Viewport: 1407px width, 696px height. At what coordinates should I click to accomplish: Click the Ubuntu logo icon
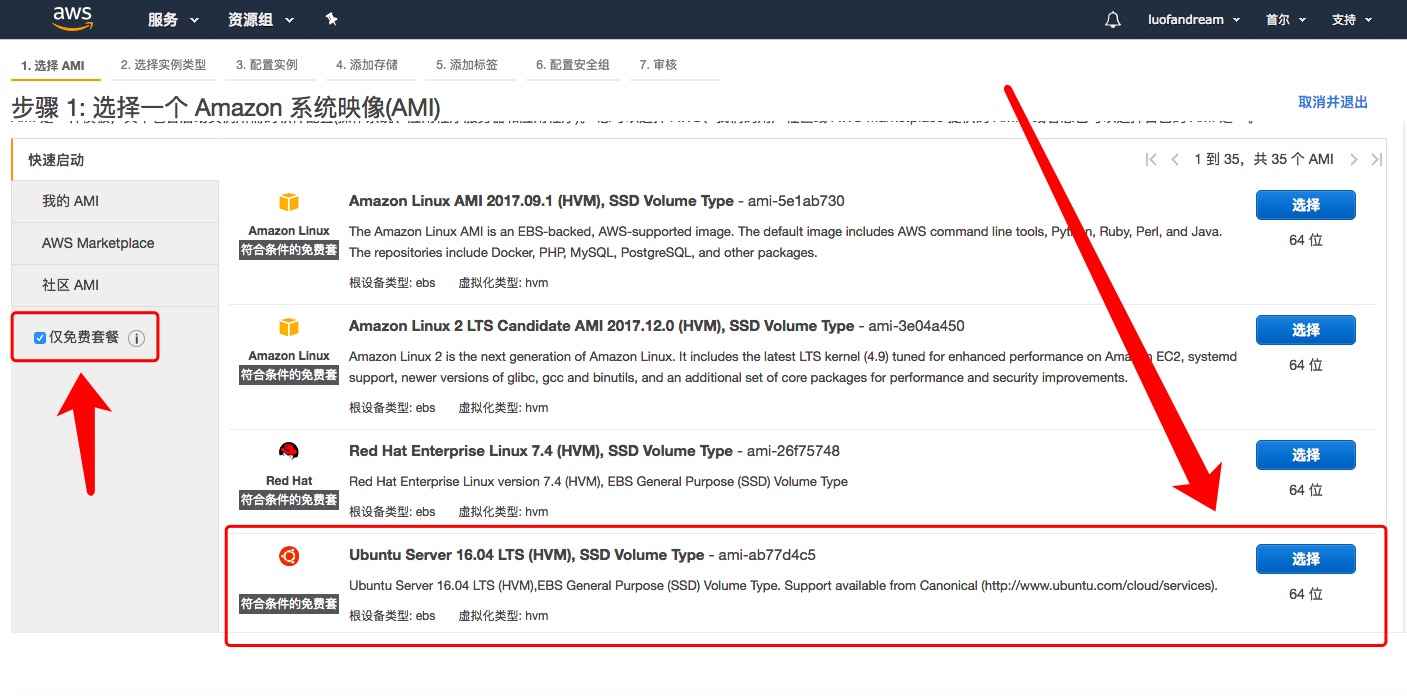289,557
